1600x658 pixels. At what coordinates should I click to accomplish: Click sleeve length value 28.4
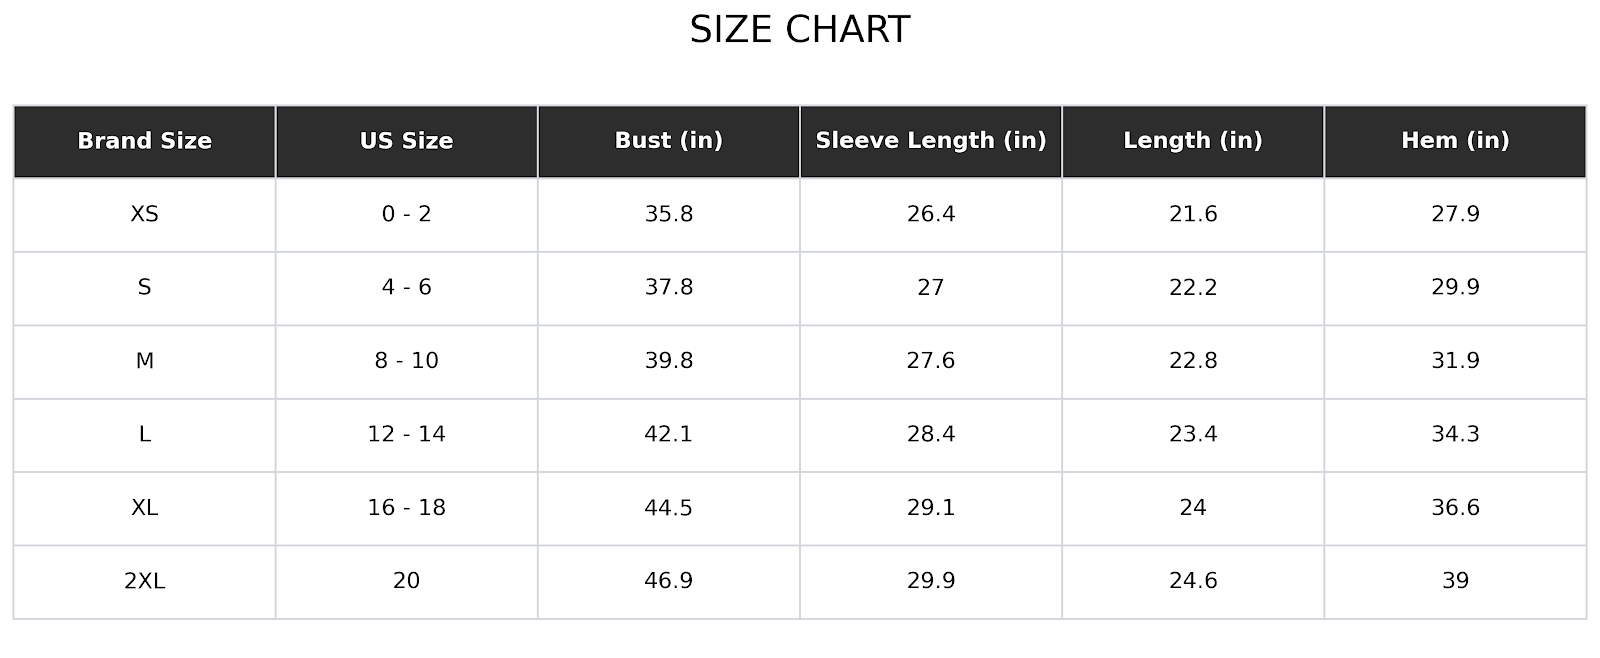tap(930, 434)
